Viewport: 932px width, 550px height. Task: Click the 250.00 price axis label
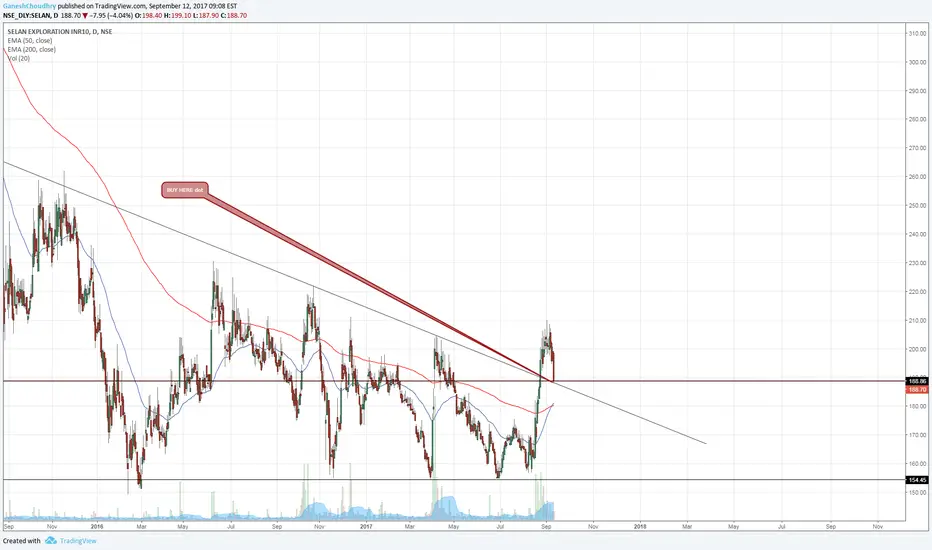coord(918,206)
